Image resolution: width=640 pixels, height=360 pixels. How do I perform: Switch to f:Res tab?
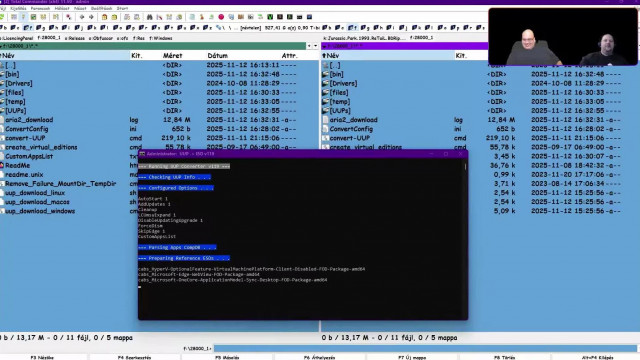[139, 38]
